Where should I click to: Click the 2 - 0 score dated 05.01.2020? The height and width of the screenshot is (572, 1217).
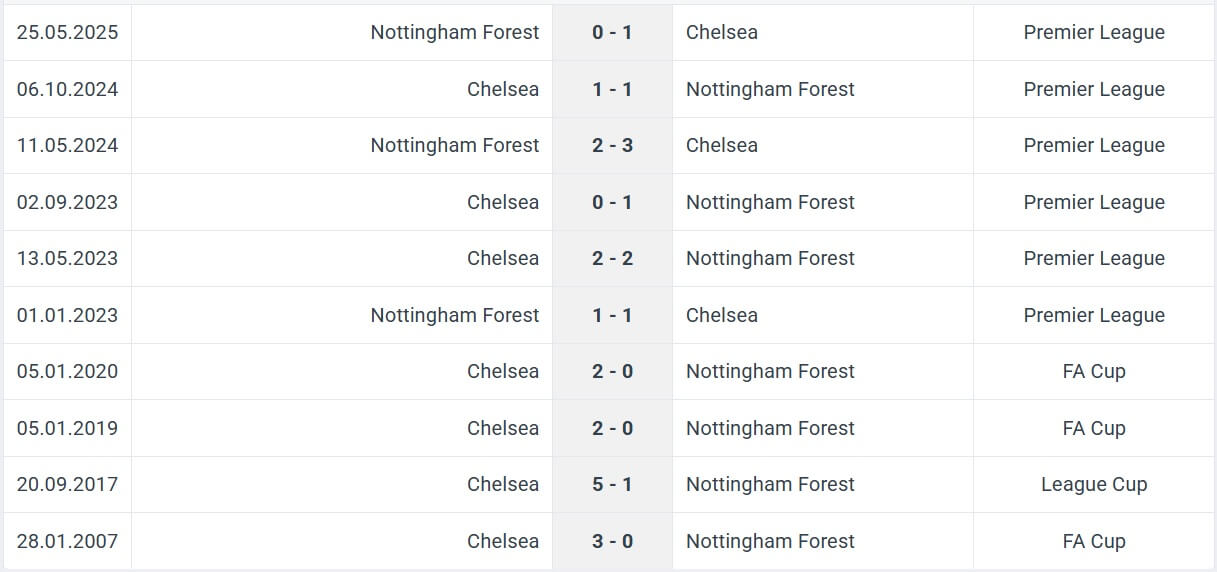[612, 371]
